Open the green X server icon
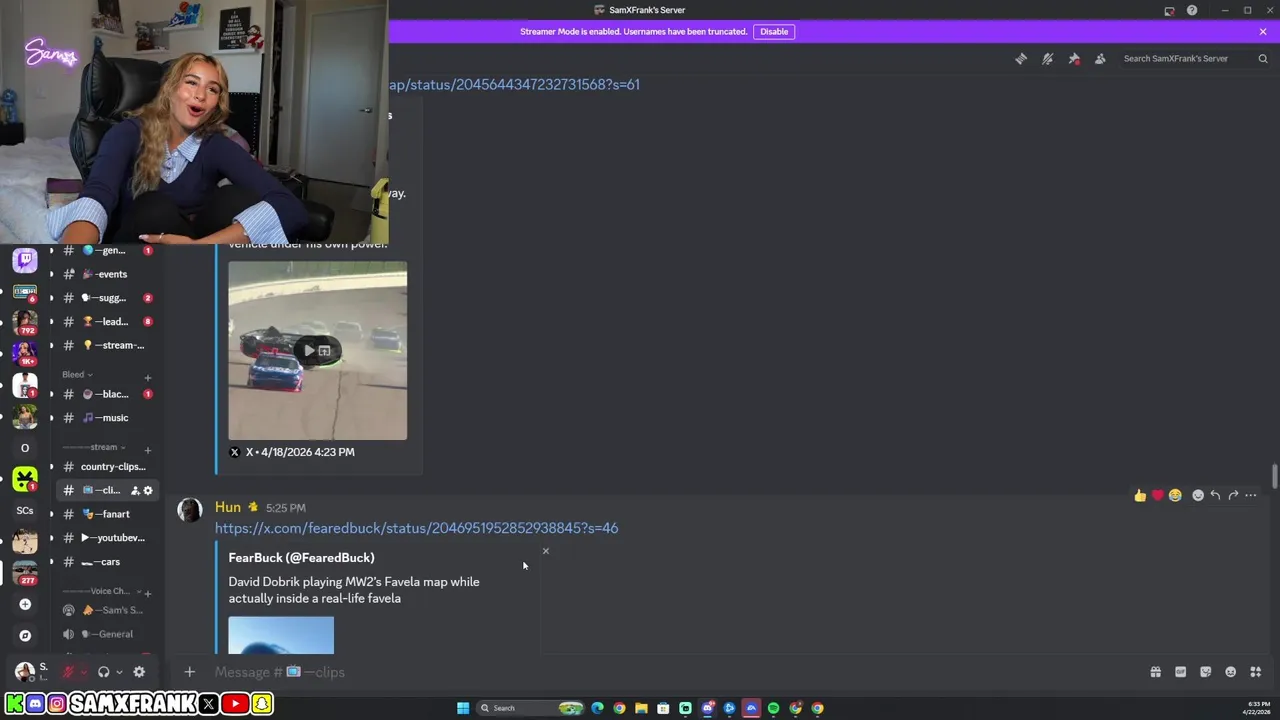Viewport: 1280px width, 720px height. pos(25,479)
